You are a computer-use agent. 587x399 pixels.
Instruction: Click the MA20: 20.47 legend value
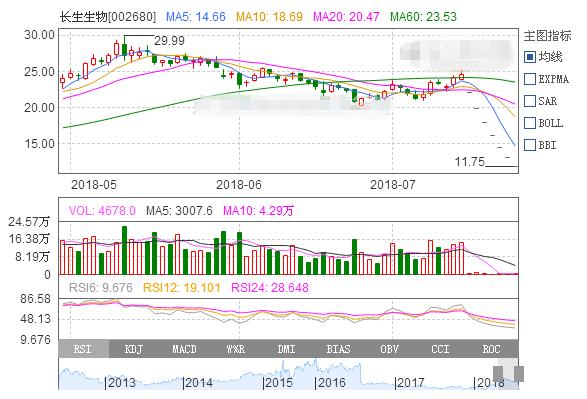pyautogui.click(x=346, y=17)
